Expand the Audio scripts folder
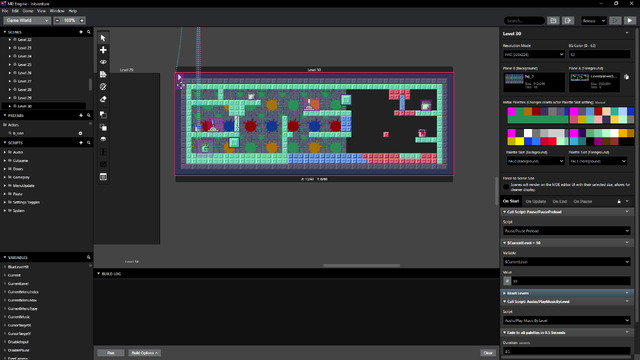The height and width of the screenshot is (360, 640). click(x=5, y=152)
